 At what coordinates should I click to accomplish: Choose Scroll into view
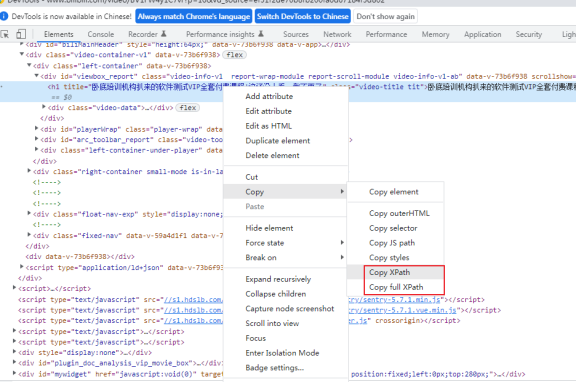coord(285,323)
